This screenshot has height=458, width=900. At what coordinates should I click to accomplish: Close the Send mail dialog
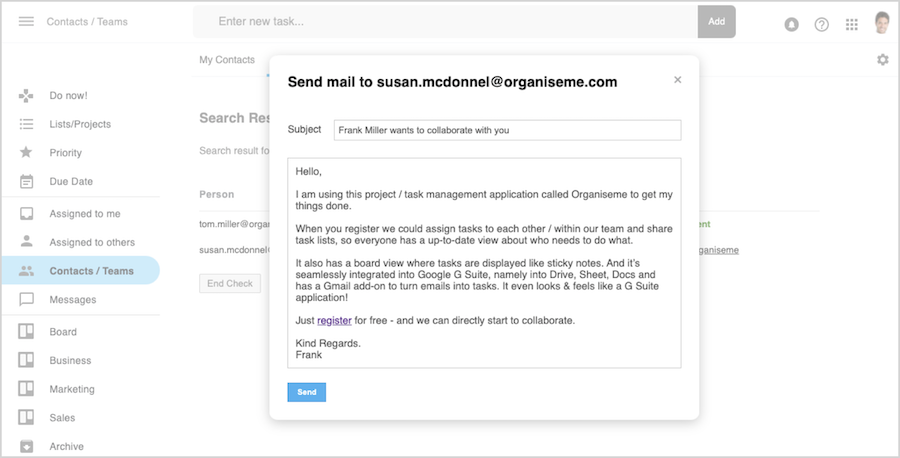coord(677,80)
